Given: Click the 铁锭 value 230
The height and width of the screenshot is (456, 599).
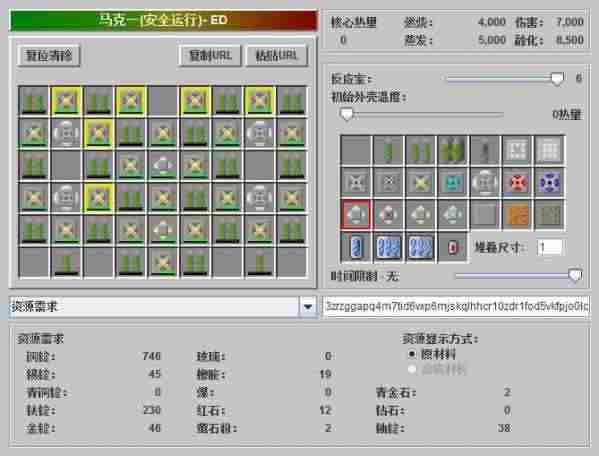Looking at the screenshot, I should (151, 410).
